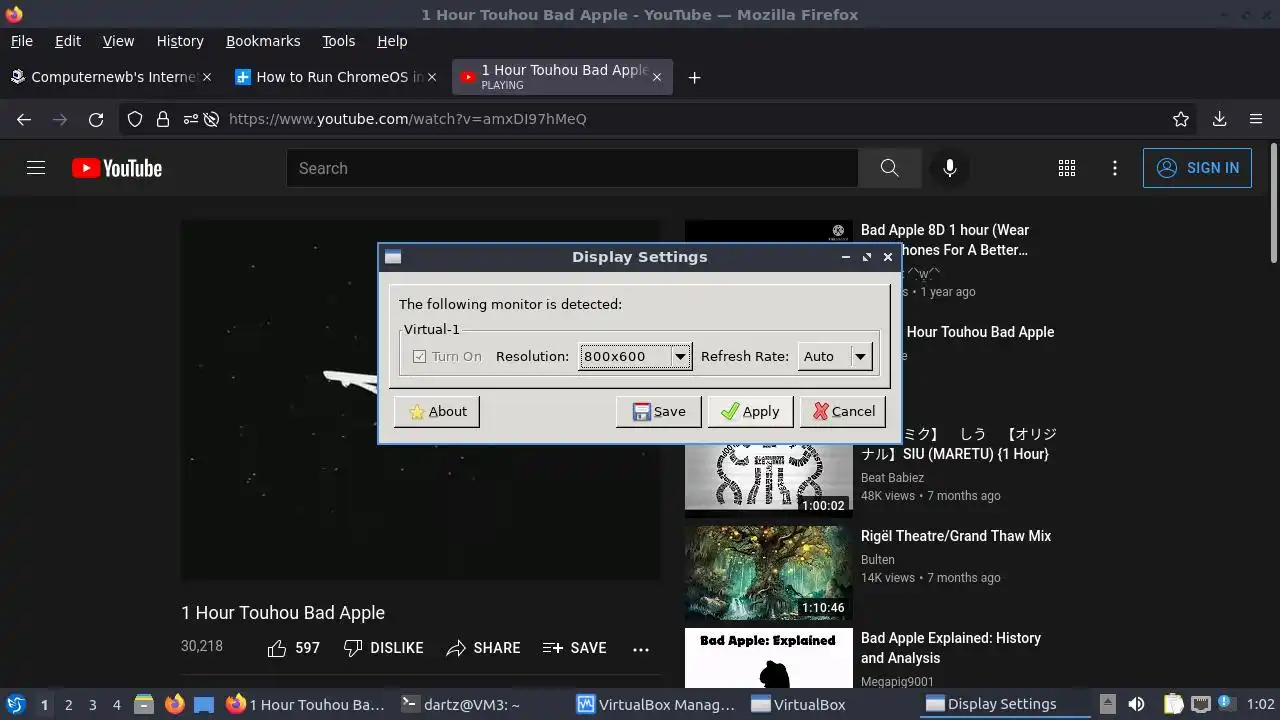Open the volume control in tray
Screen dimensions: 1280x720
click(1136, 704)
